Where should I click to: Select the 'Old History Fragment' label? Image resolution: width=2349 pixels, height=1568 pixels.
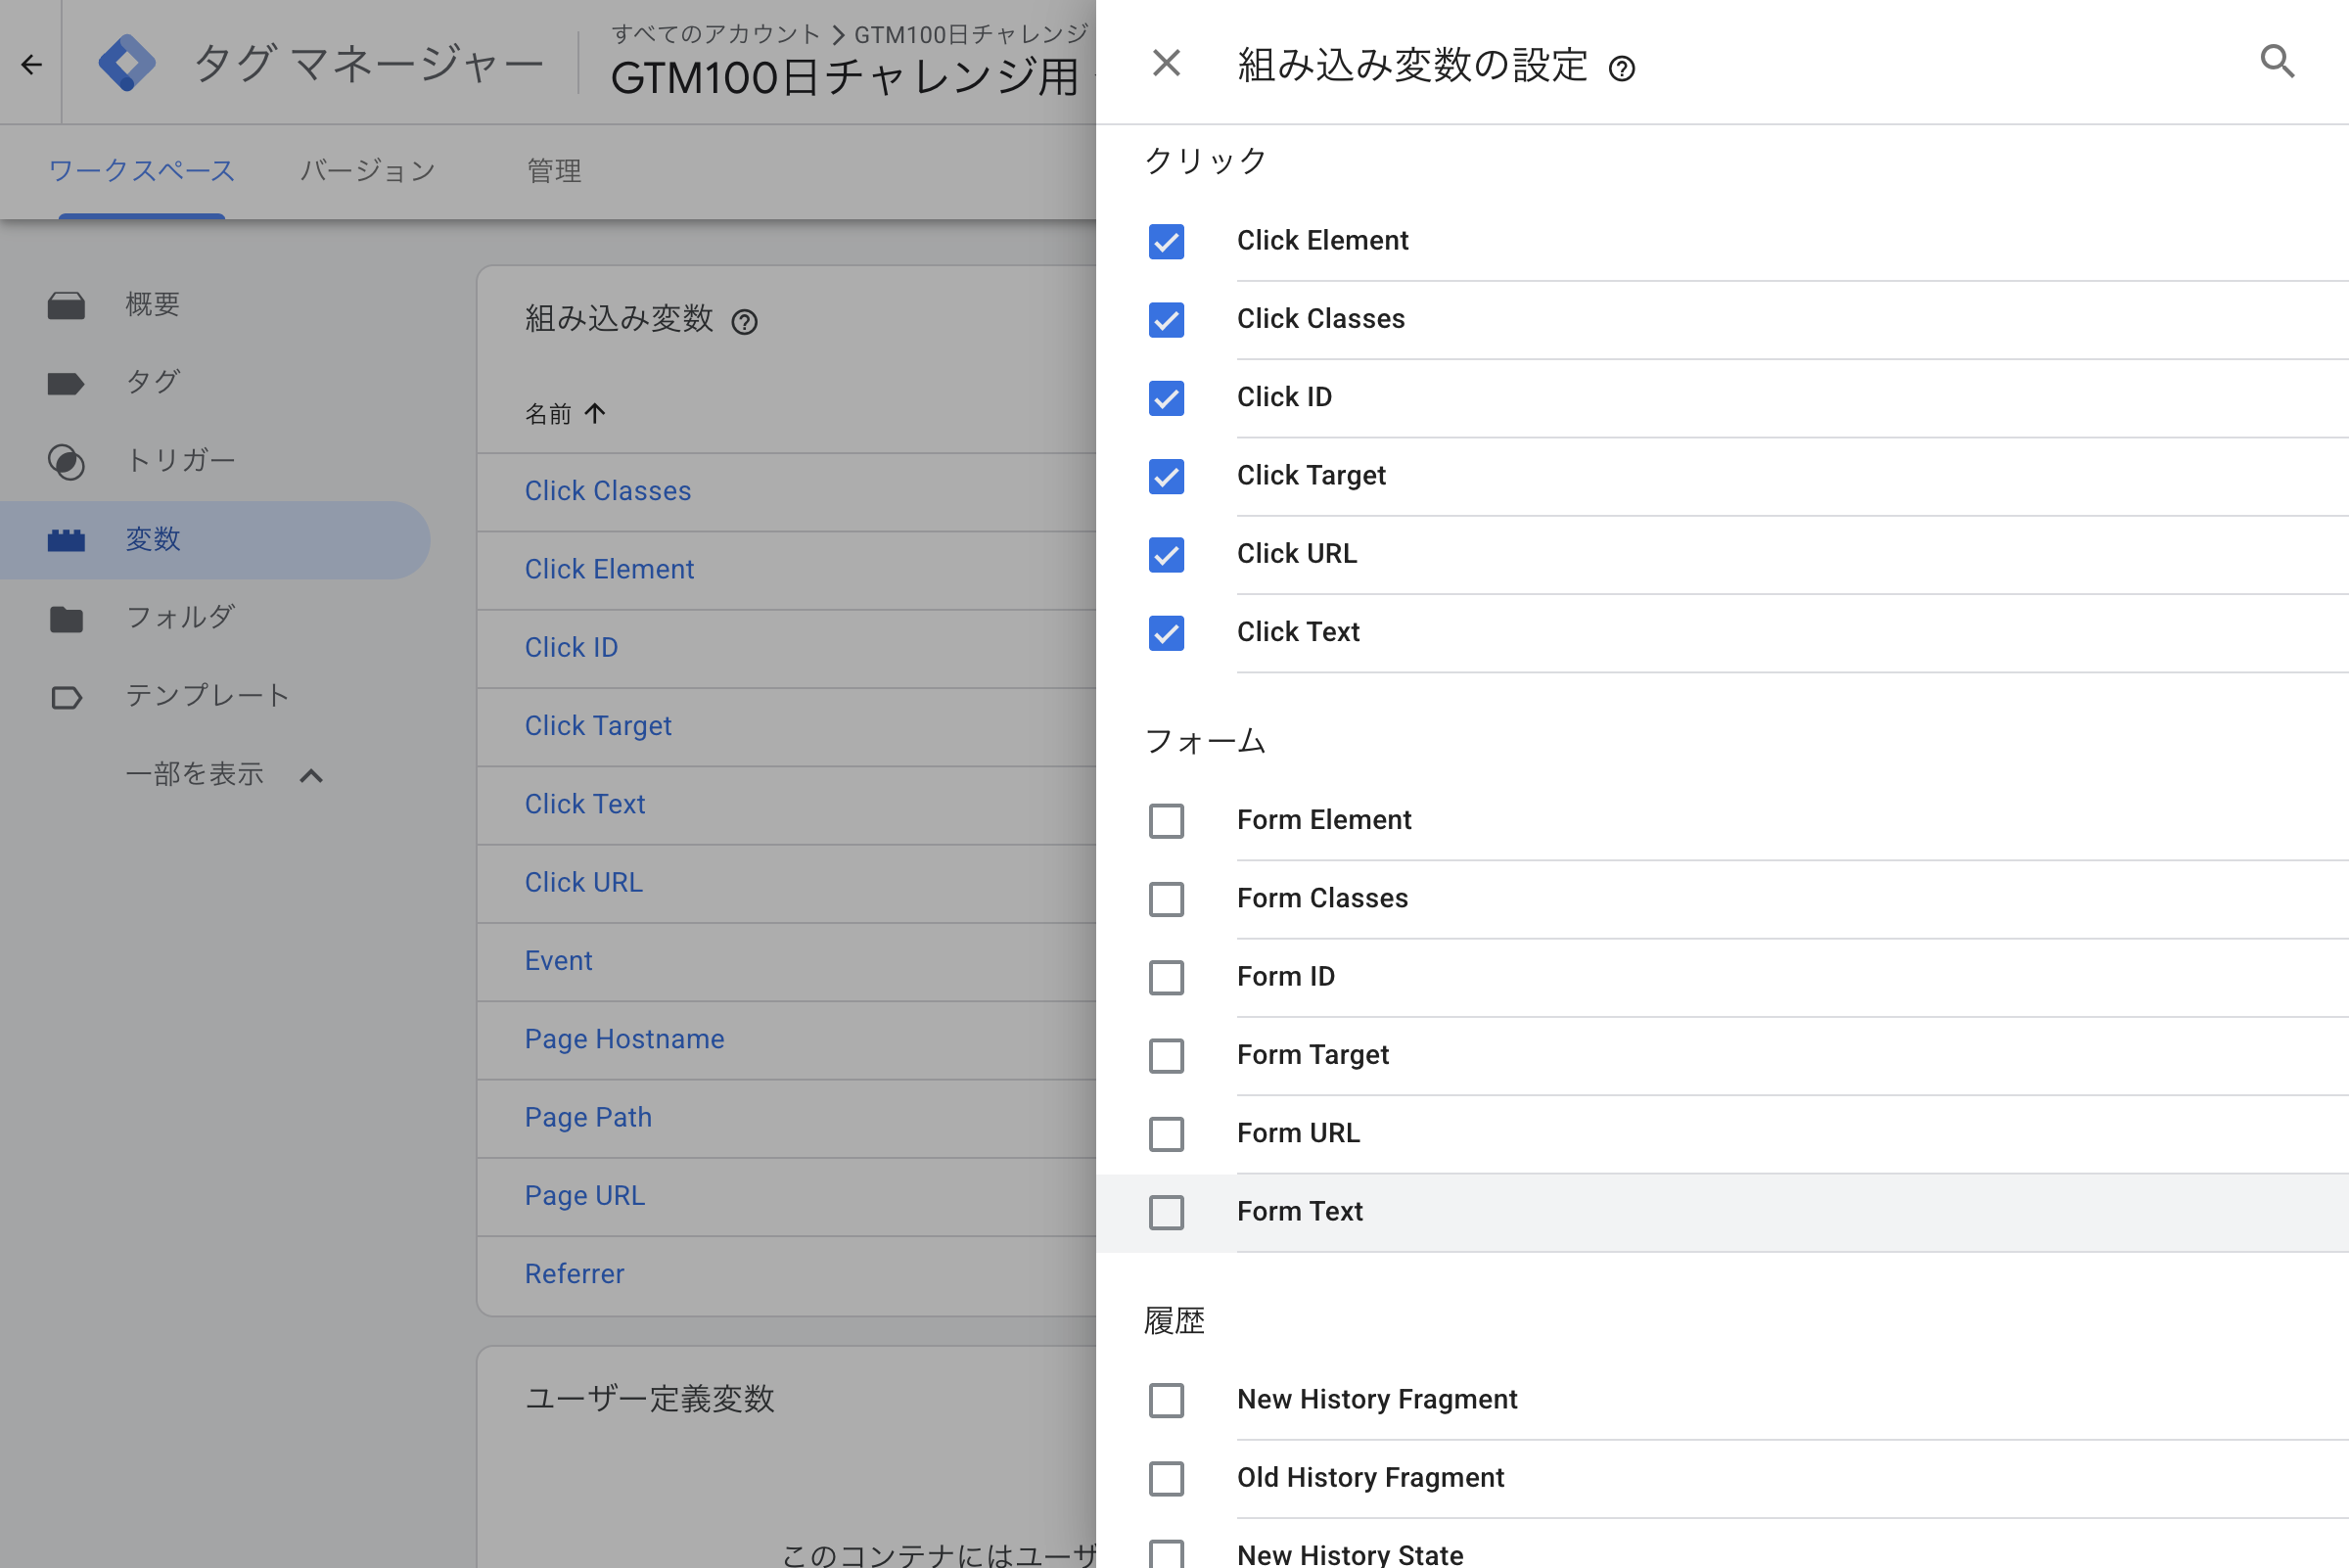tap(1370, 1478)
